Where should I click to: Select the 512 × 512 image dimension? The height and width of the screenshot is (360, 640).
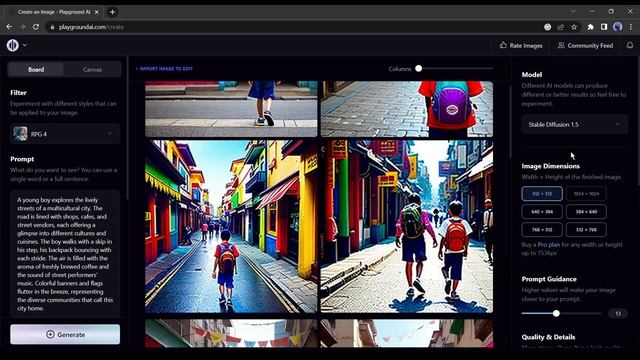542,193
